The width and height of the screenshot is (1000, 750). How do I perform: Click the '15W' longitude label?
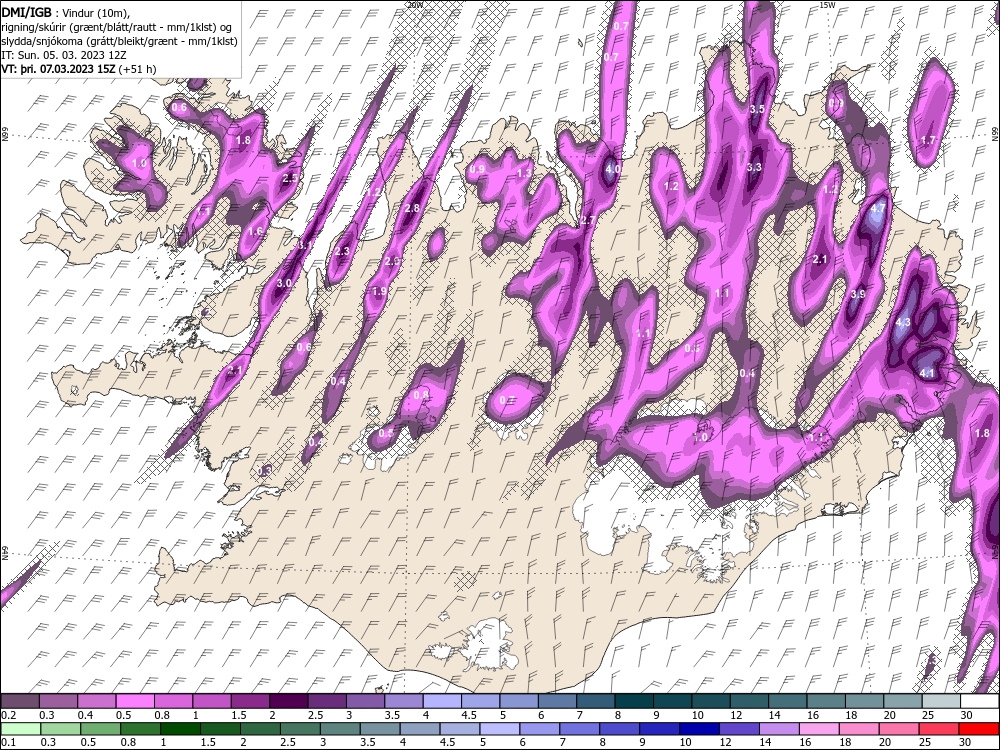(827, 4)
